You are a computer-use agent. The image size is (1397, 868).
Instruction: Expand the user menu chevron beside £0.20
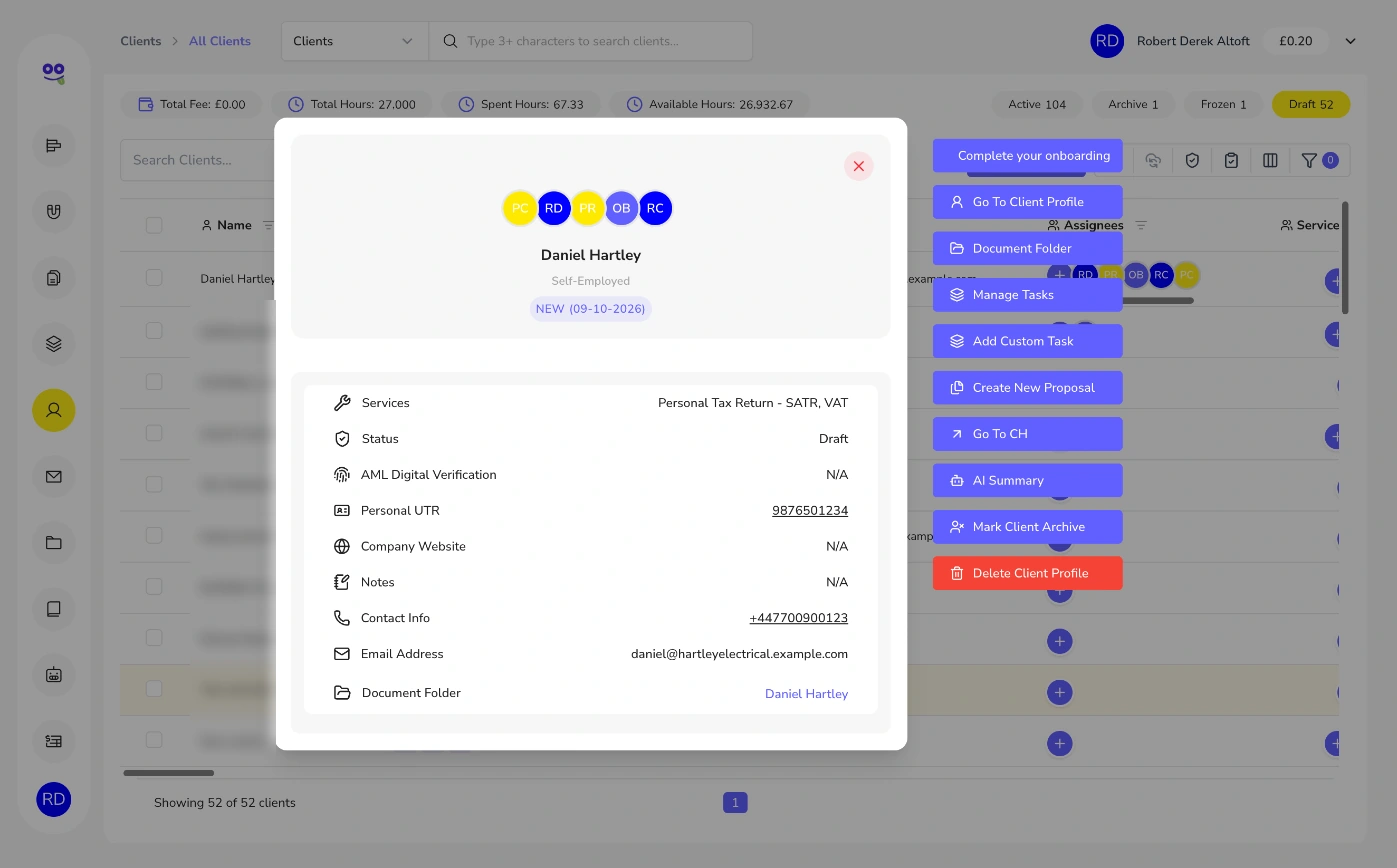click(1350, 41)
